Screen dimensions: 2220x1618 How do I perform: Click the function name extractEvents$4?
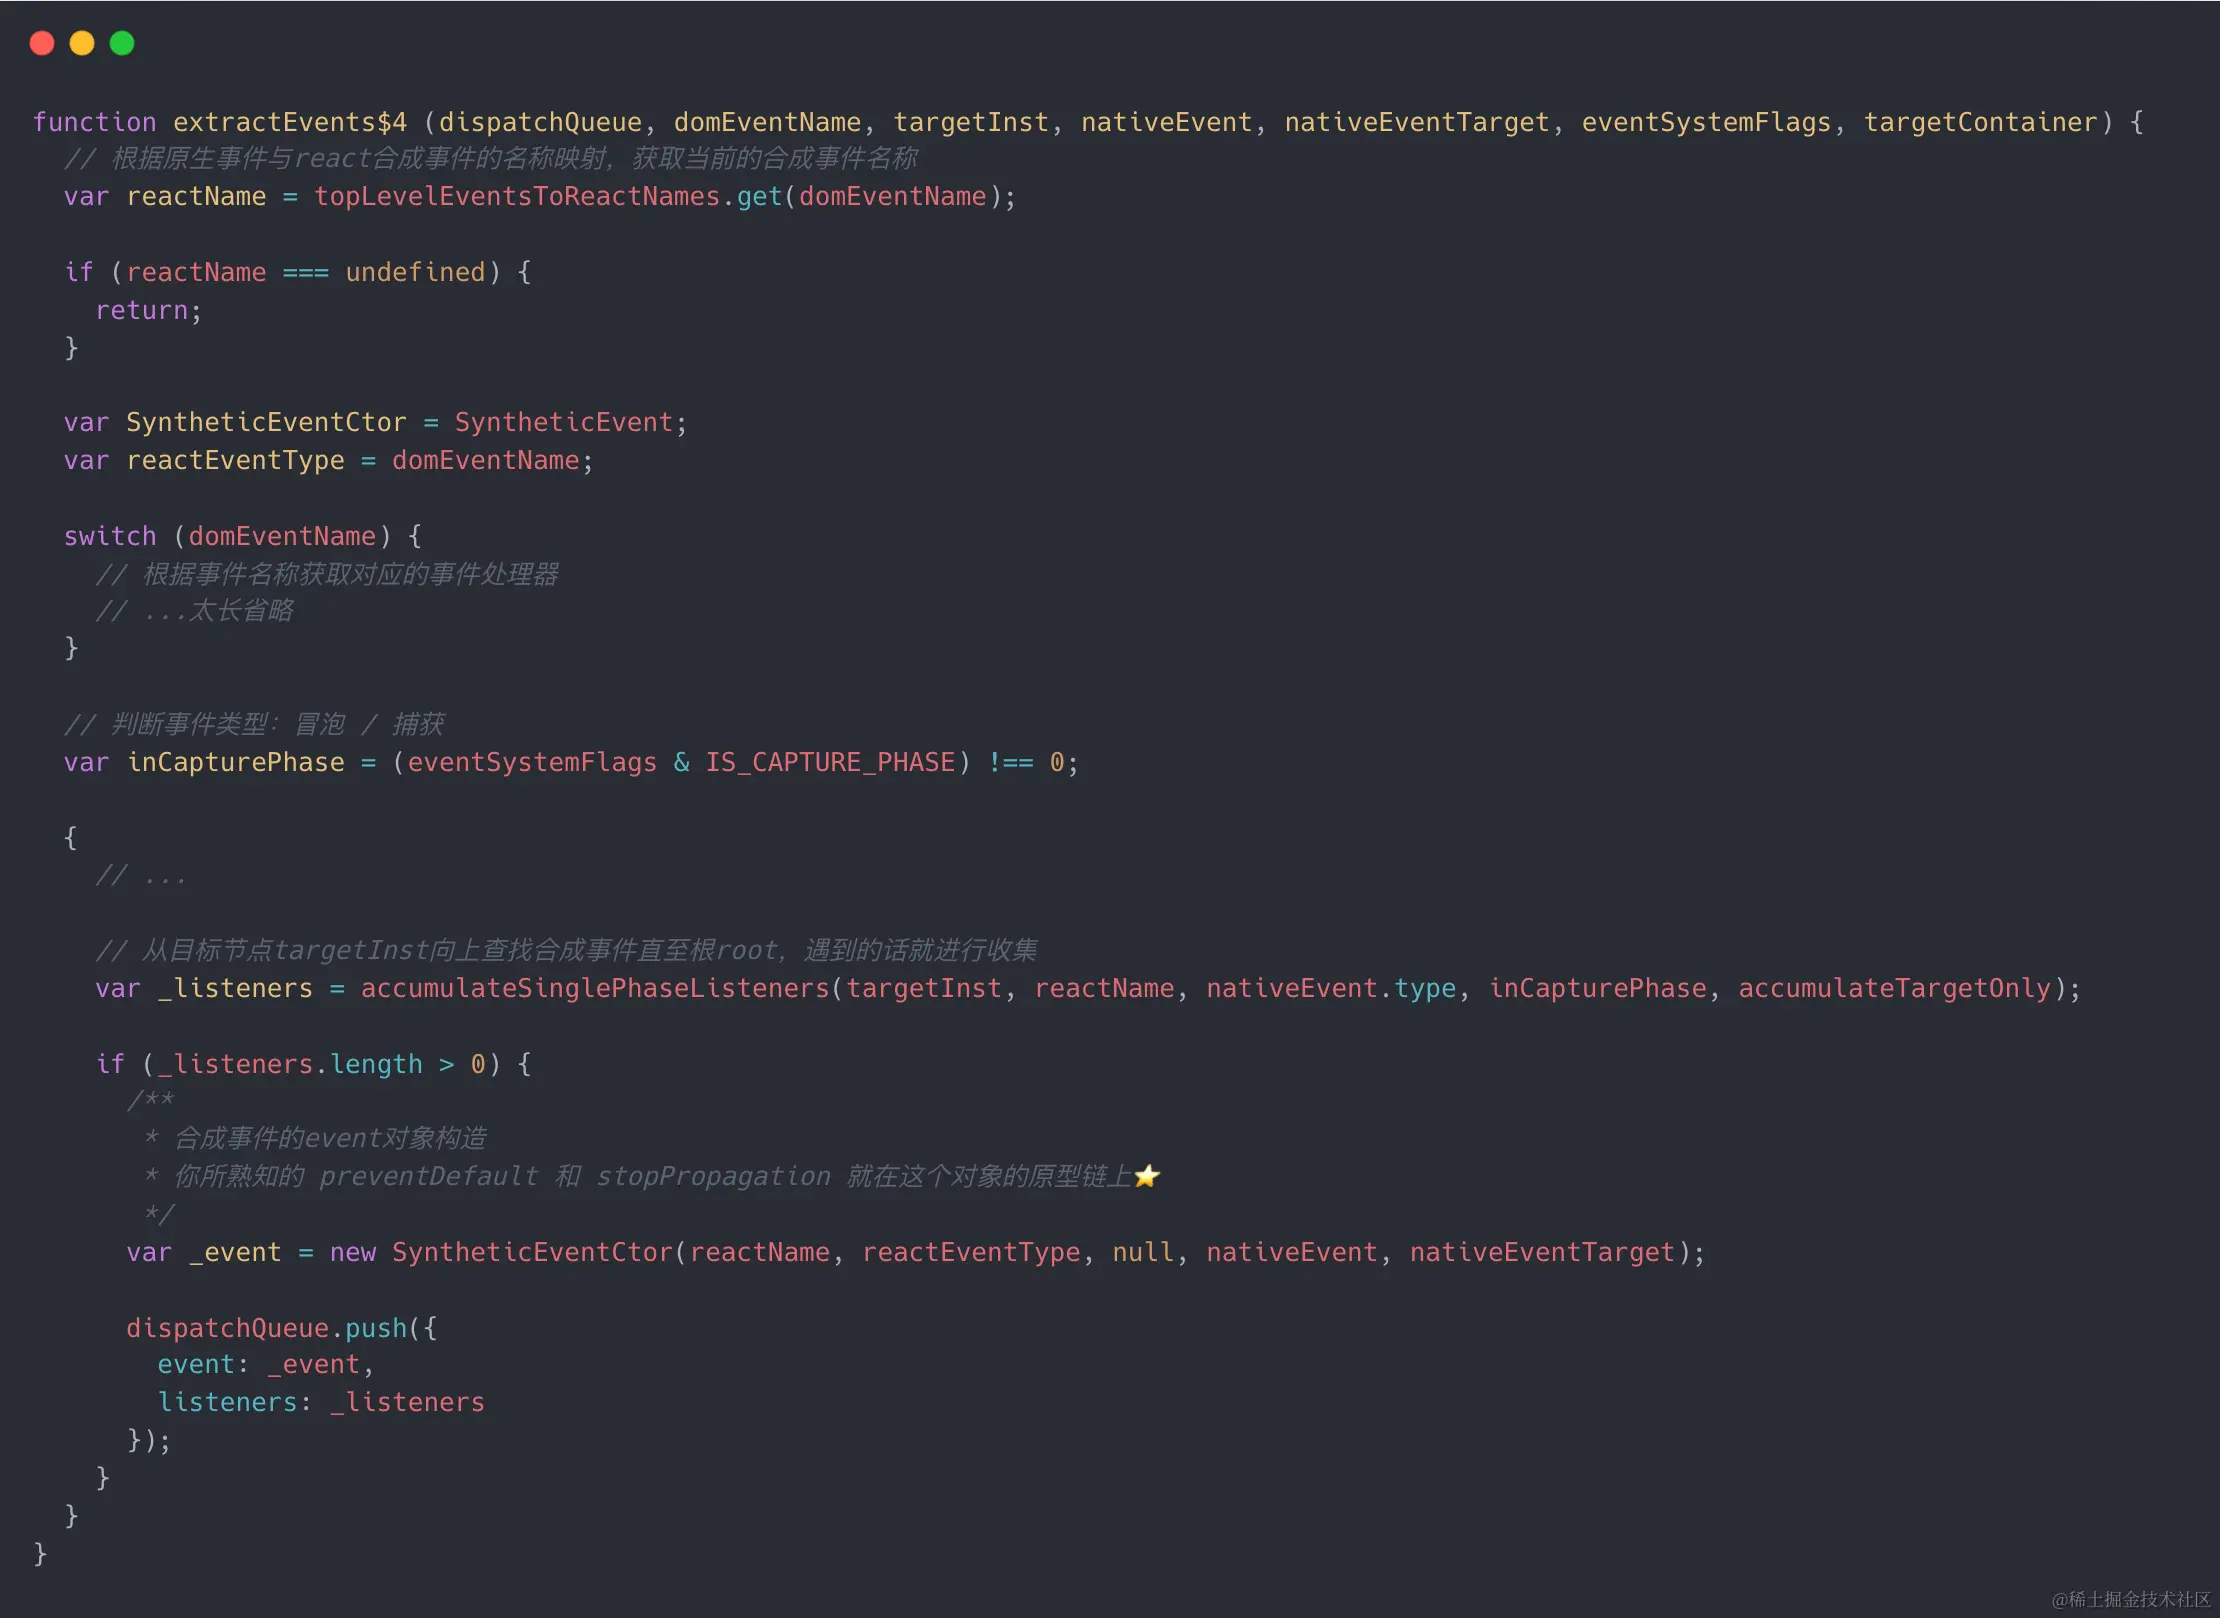(290, 122)
